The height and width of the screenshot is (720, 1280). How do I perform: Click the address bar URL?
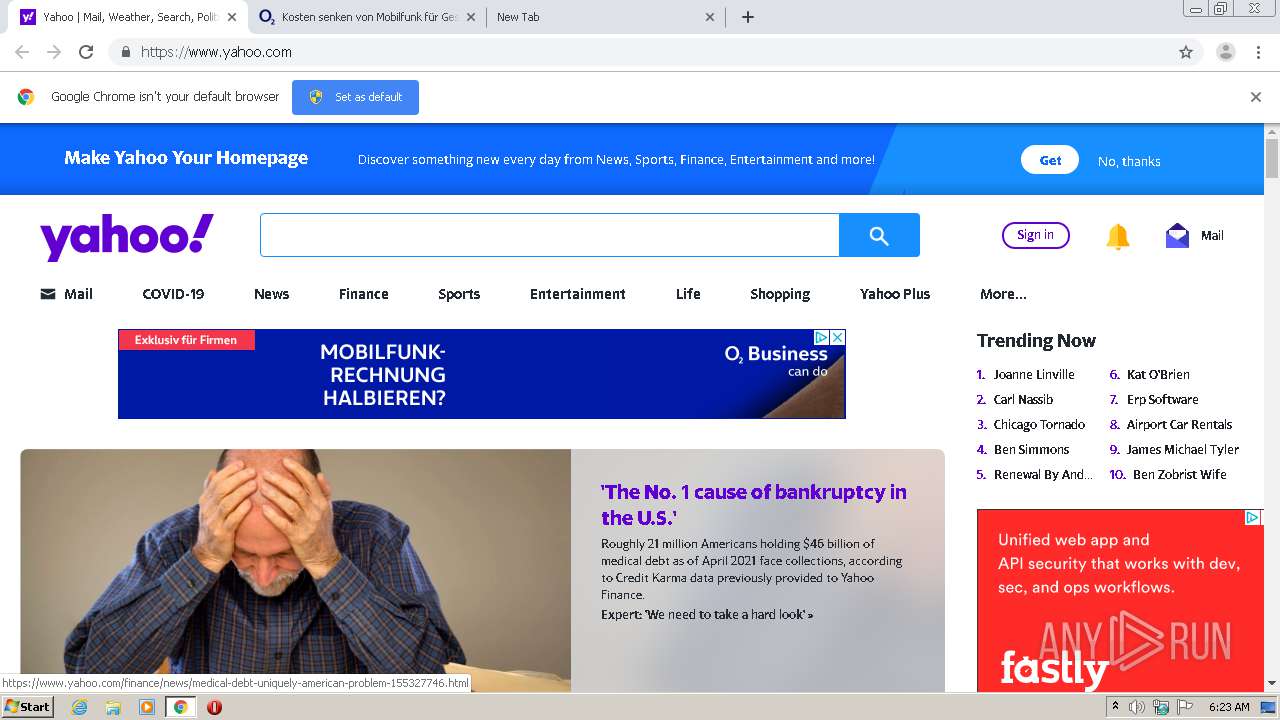tap(216, 52)
